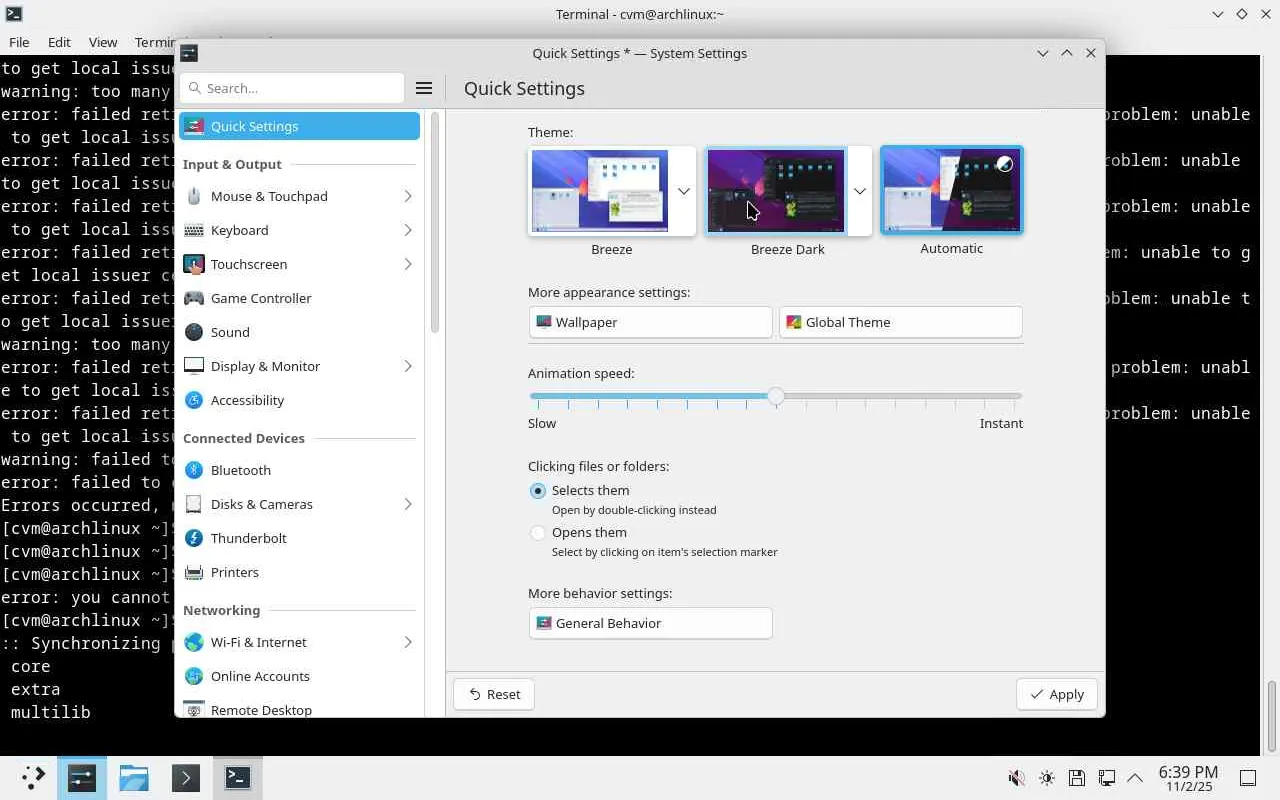Click the Reset button
This screenshot has width=1280, height=800.
coord(494,694)
